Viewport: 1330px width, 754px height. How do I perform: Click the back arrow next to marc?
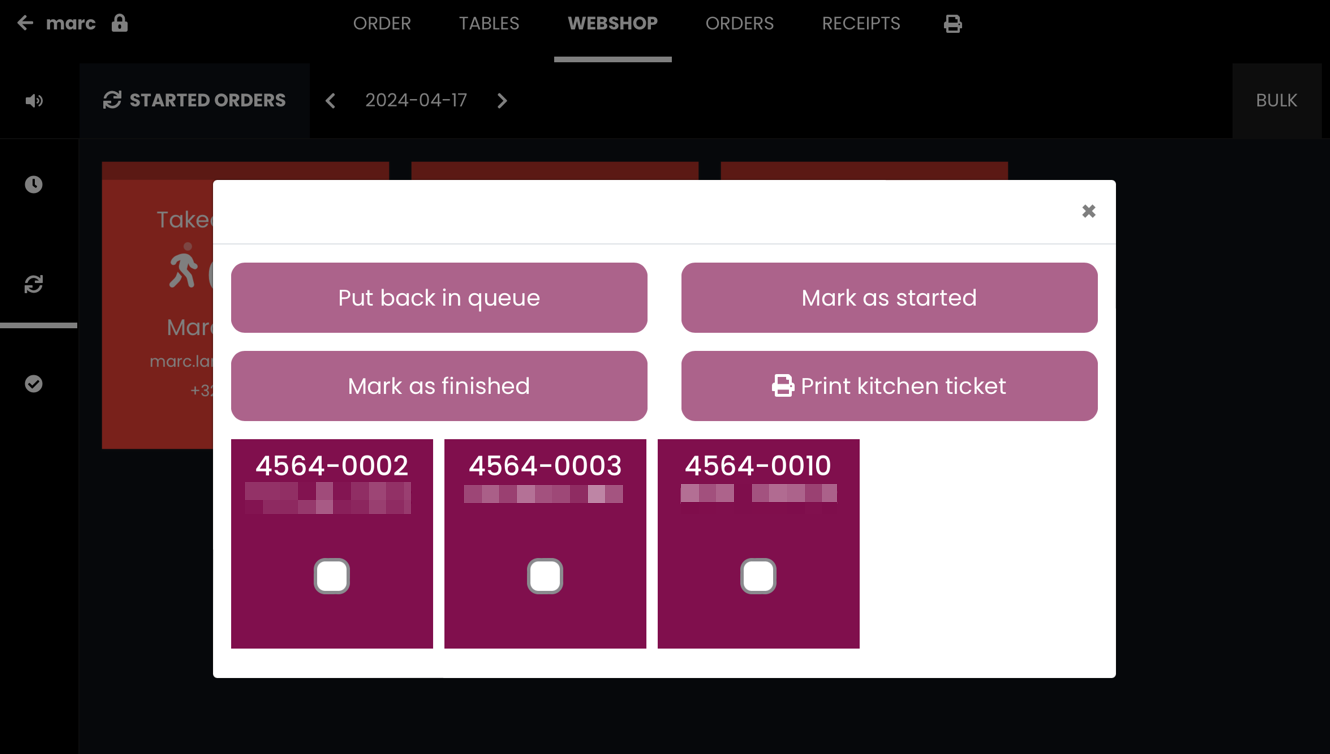[x=25, y=23]
